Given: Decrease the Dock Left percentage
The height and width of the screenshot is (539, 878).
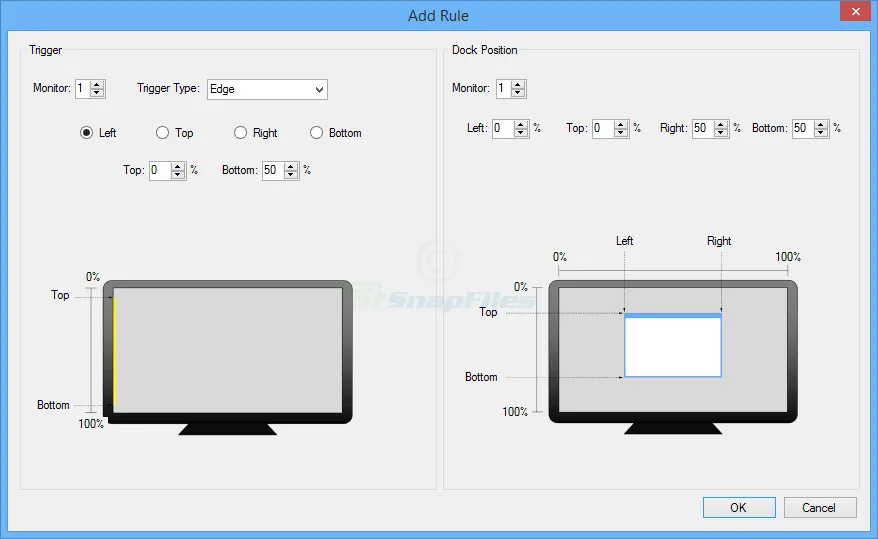Looking at the screenshot, I should tap(521, 132).
